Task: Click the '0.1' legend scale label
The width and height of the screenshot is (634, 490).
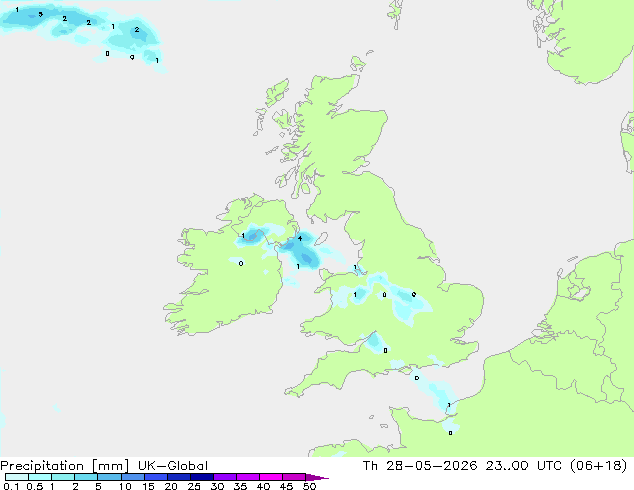Action: (11, 486)
